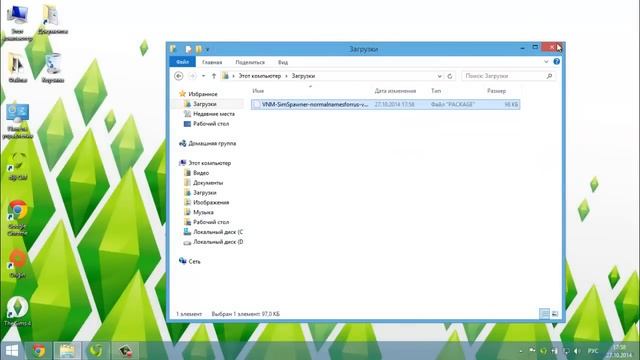The height and width of the screenshot is (360, 640).
Task: Click the search magnifier icon
Action: coord(549,76)
